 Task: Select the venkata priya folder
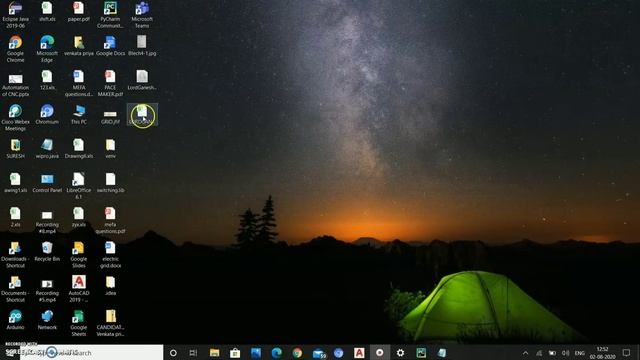pos(78,46)
